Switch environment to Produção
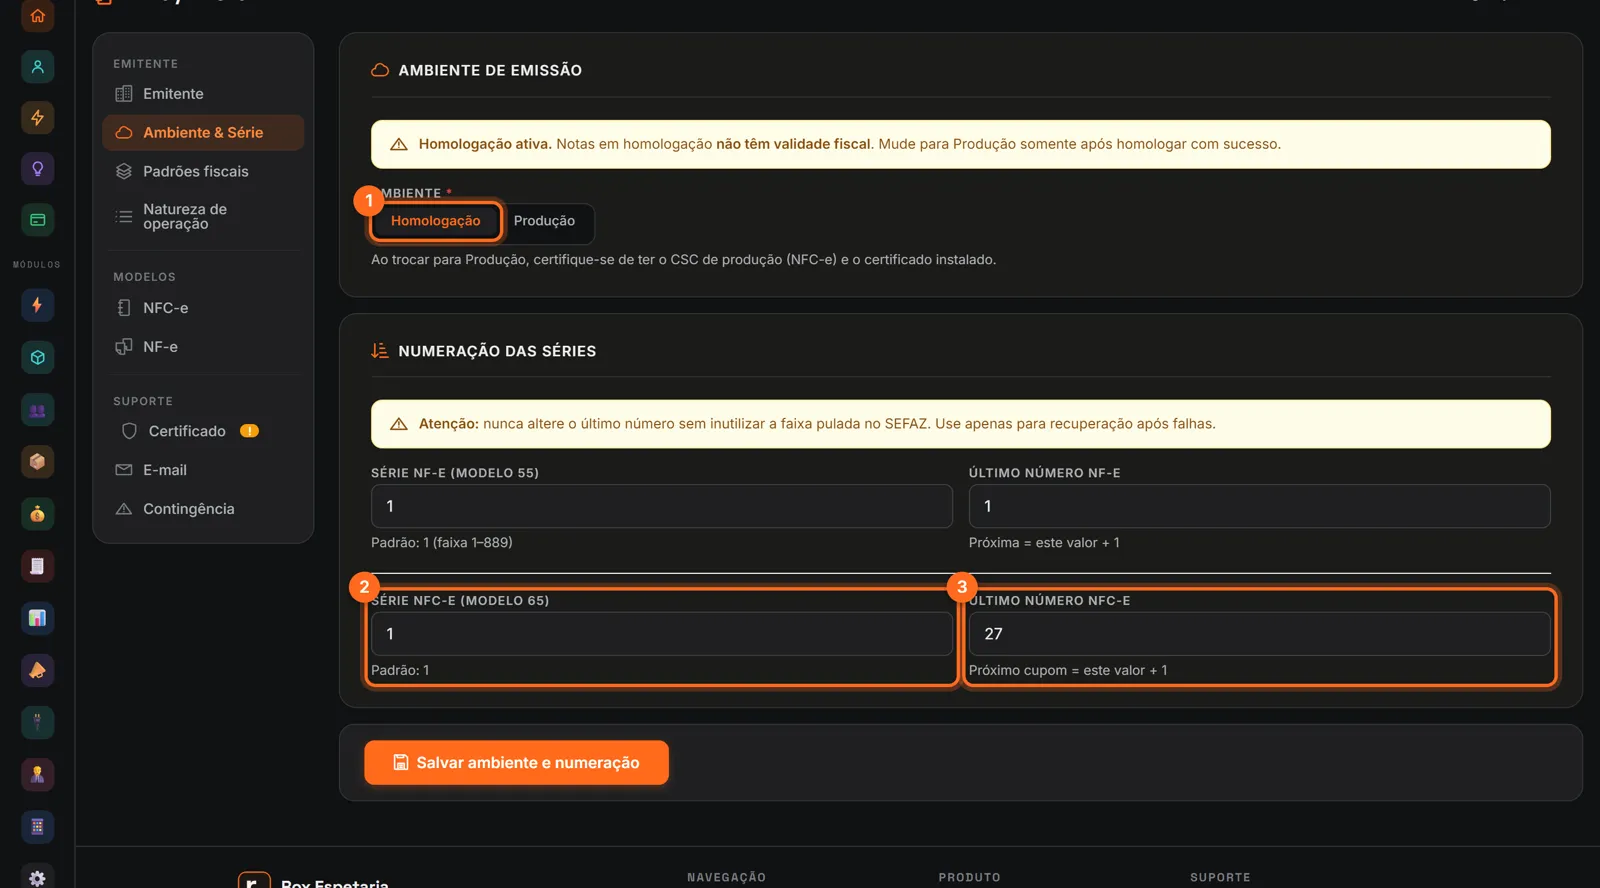 click(x=544, y=221)
